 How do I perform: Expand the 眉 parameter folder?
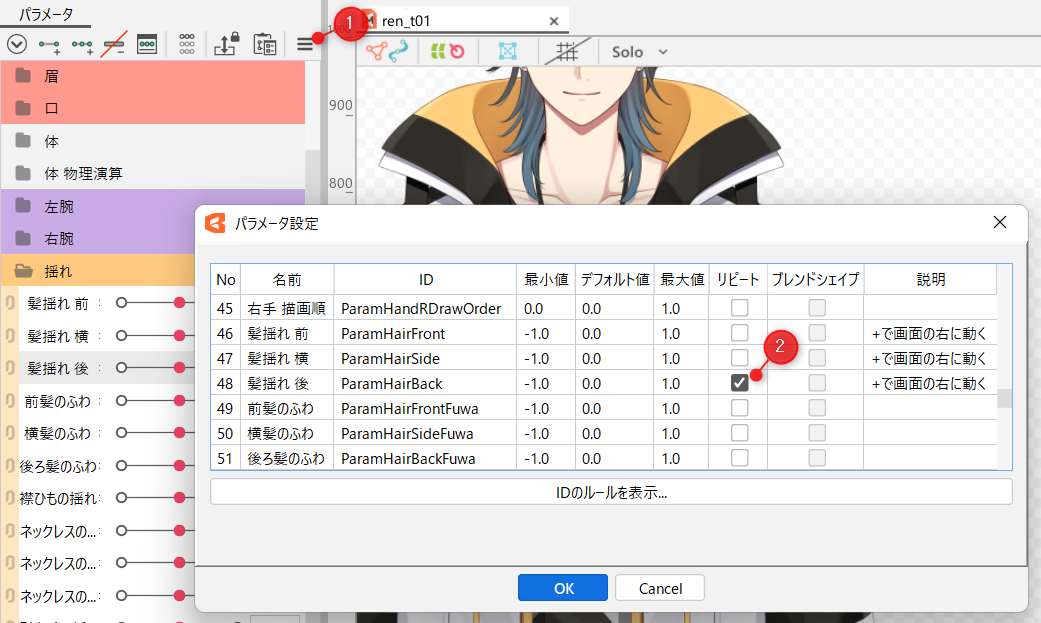(24, 75)
